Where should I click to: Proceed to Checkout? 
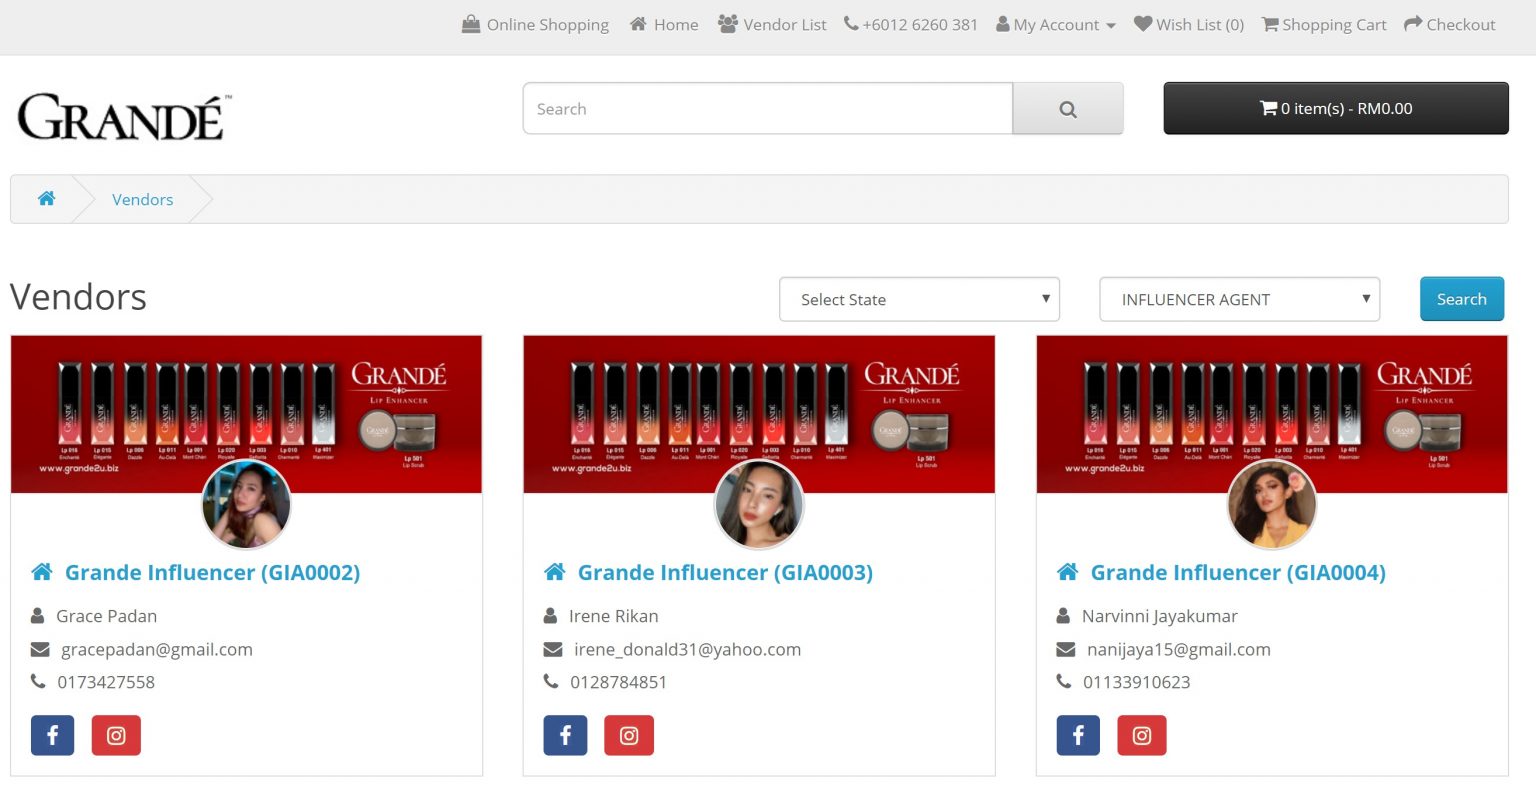click(1450, 25)
